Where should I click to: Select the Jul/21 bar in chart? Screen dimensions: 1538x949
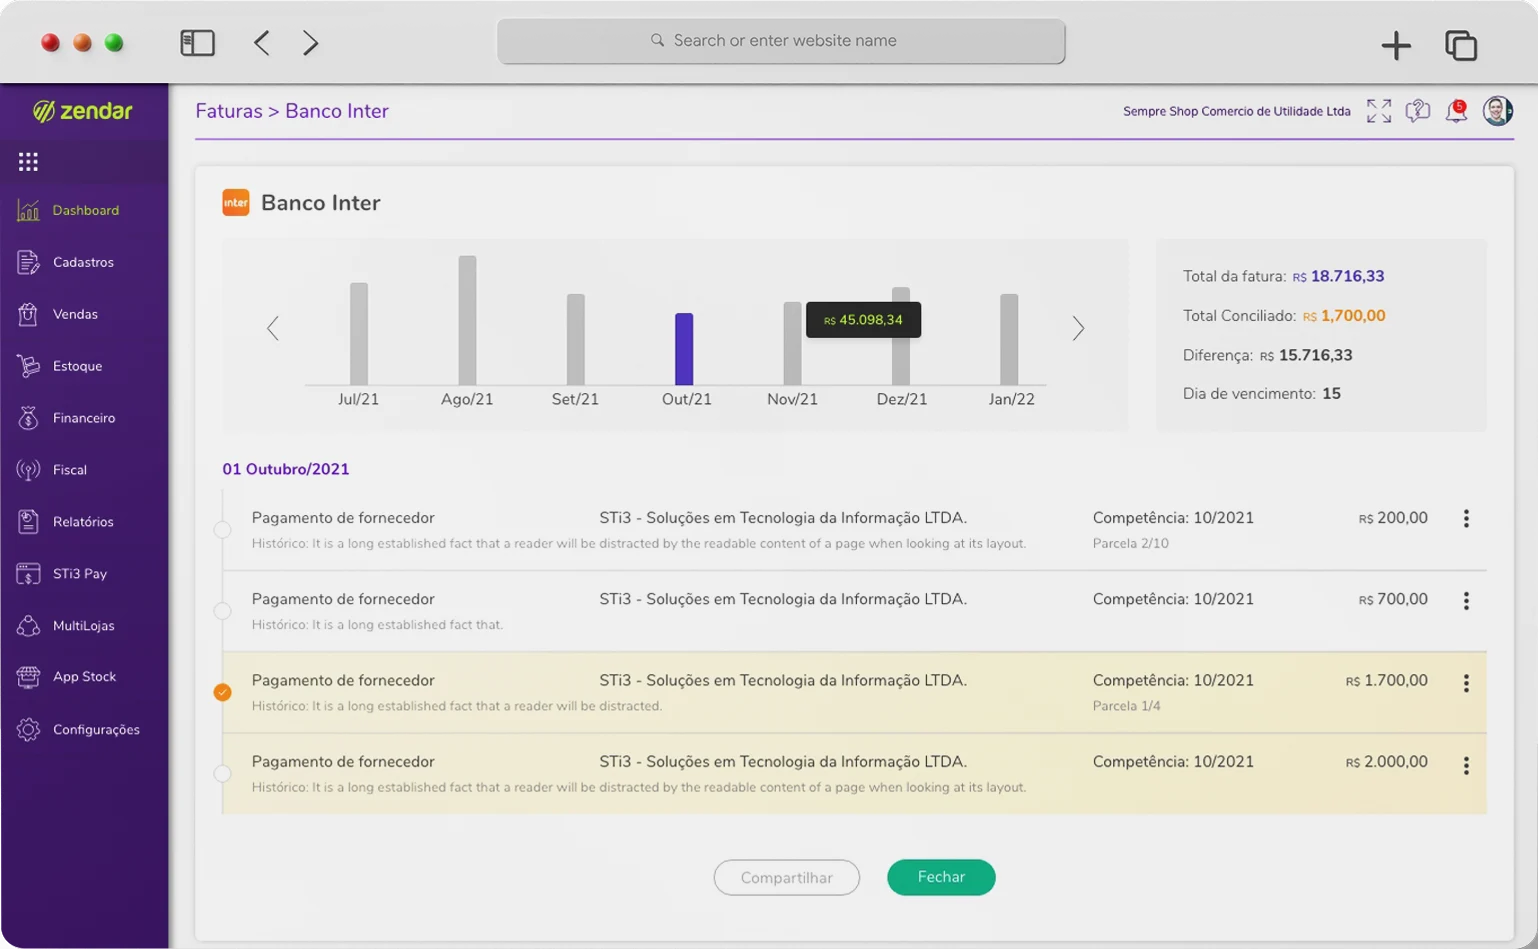point(359,334)
